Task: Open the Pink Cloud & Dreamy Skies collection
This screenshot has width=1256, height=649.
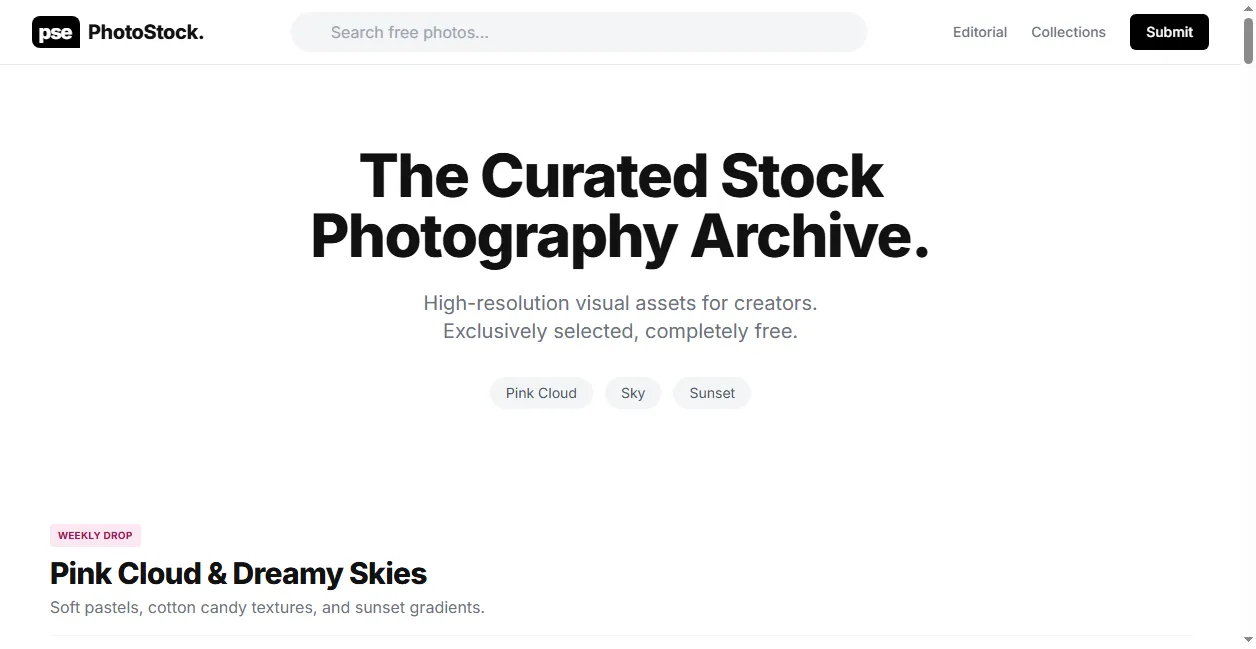Action: (238, 573)
